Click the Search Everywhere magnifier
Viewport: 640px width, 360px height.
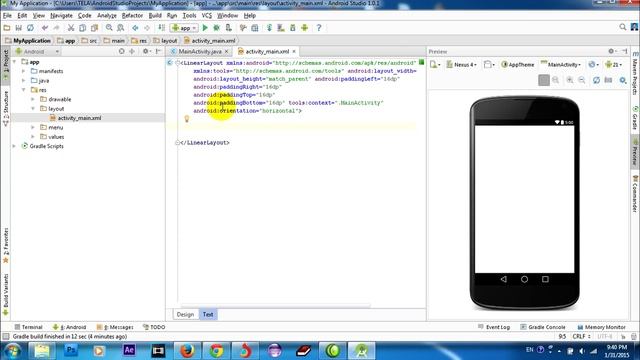(622, 27)
